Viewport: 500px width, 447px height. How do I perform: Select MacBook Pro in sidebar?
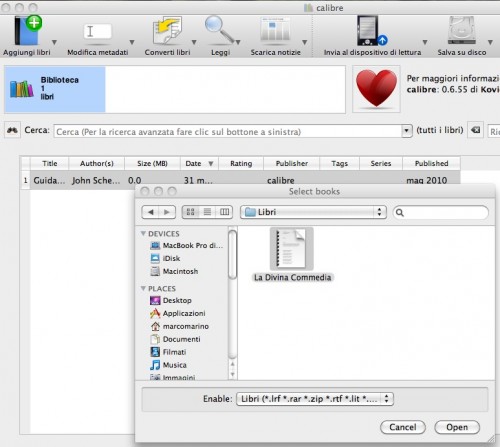(x=187, y=245)
